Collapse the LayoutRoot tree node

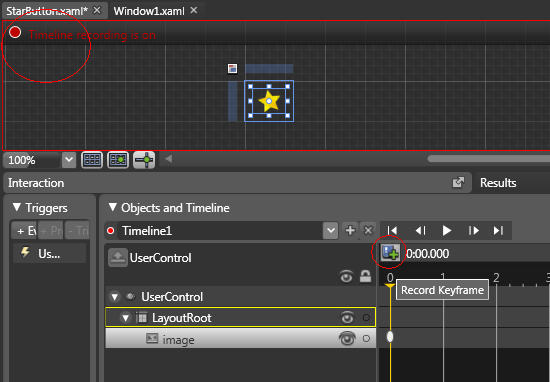click(125, 318)
